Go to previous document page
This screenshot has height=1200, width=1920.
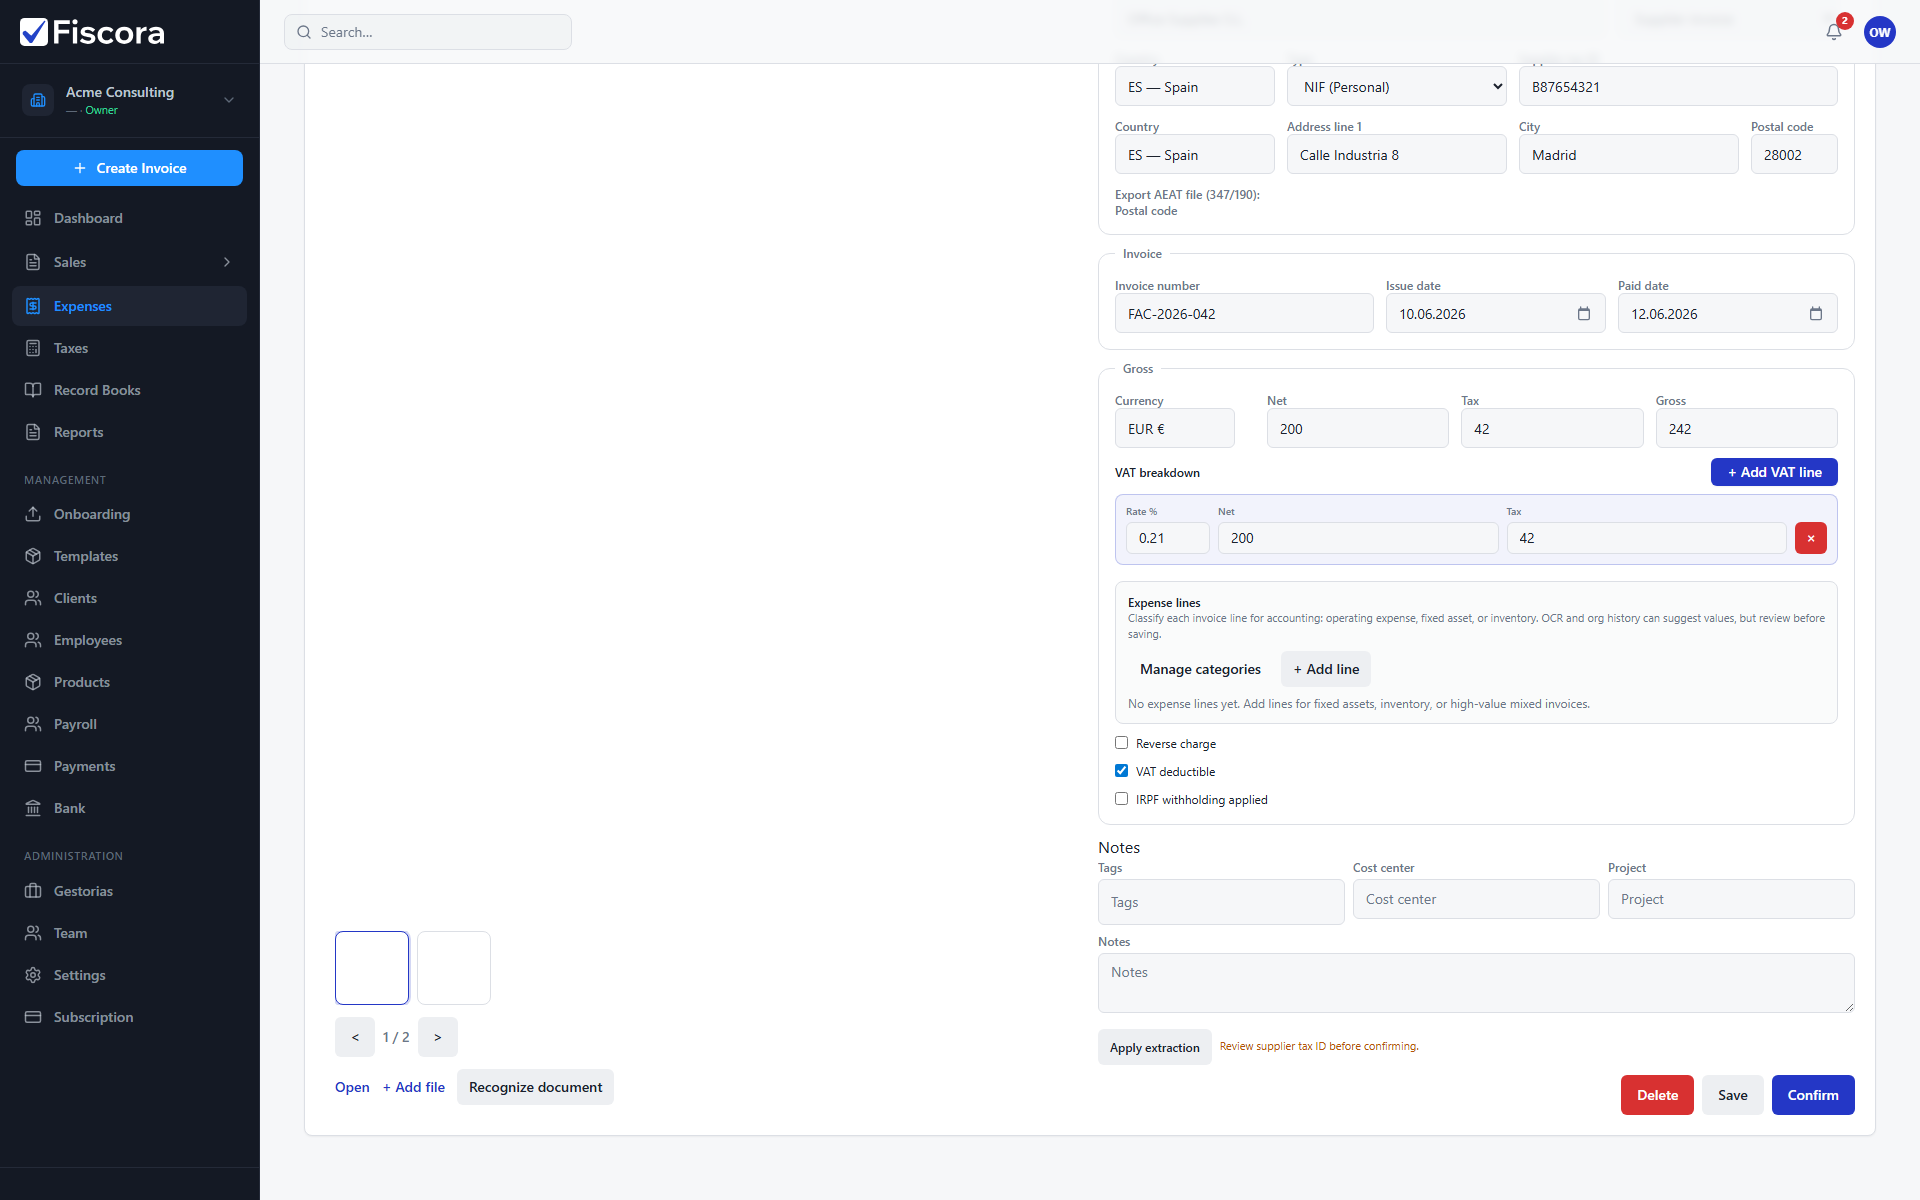pyautogui.click(x=355, y=1037)
